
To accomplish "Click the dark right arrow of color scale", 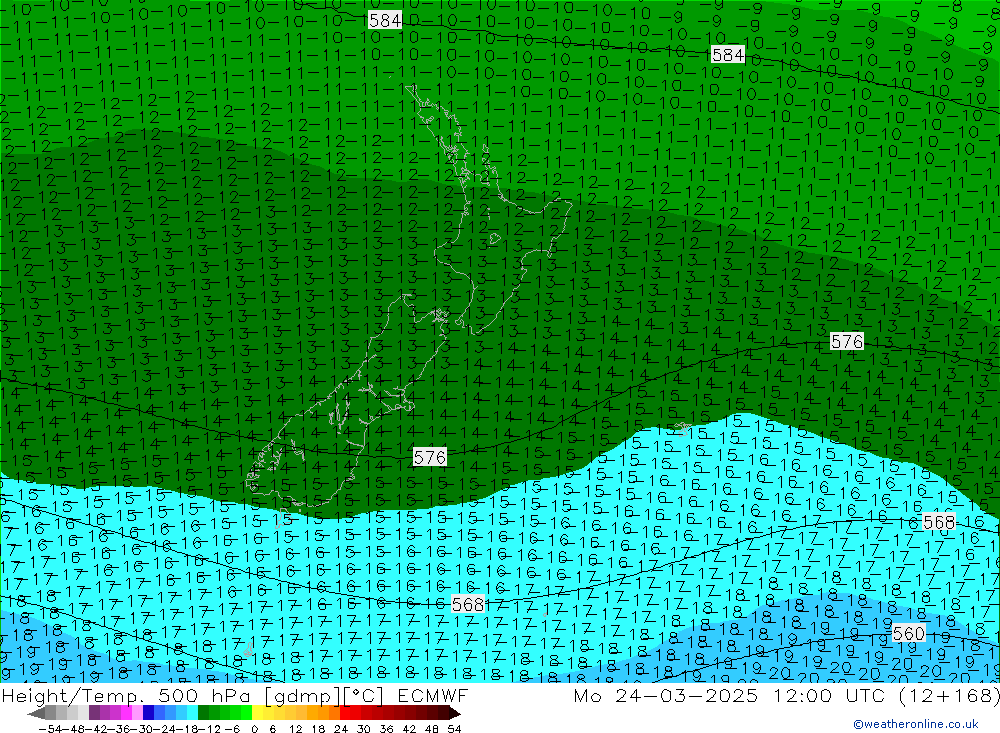I will click(x=454, y=713).
